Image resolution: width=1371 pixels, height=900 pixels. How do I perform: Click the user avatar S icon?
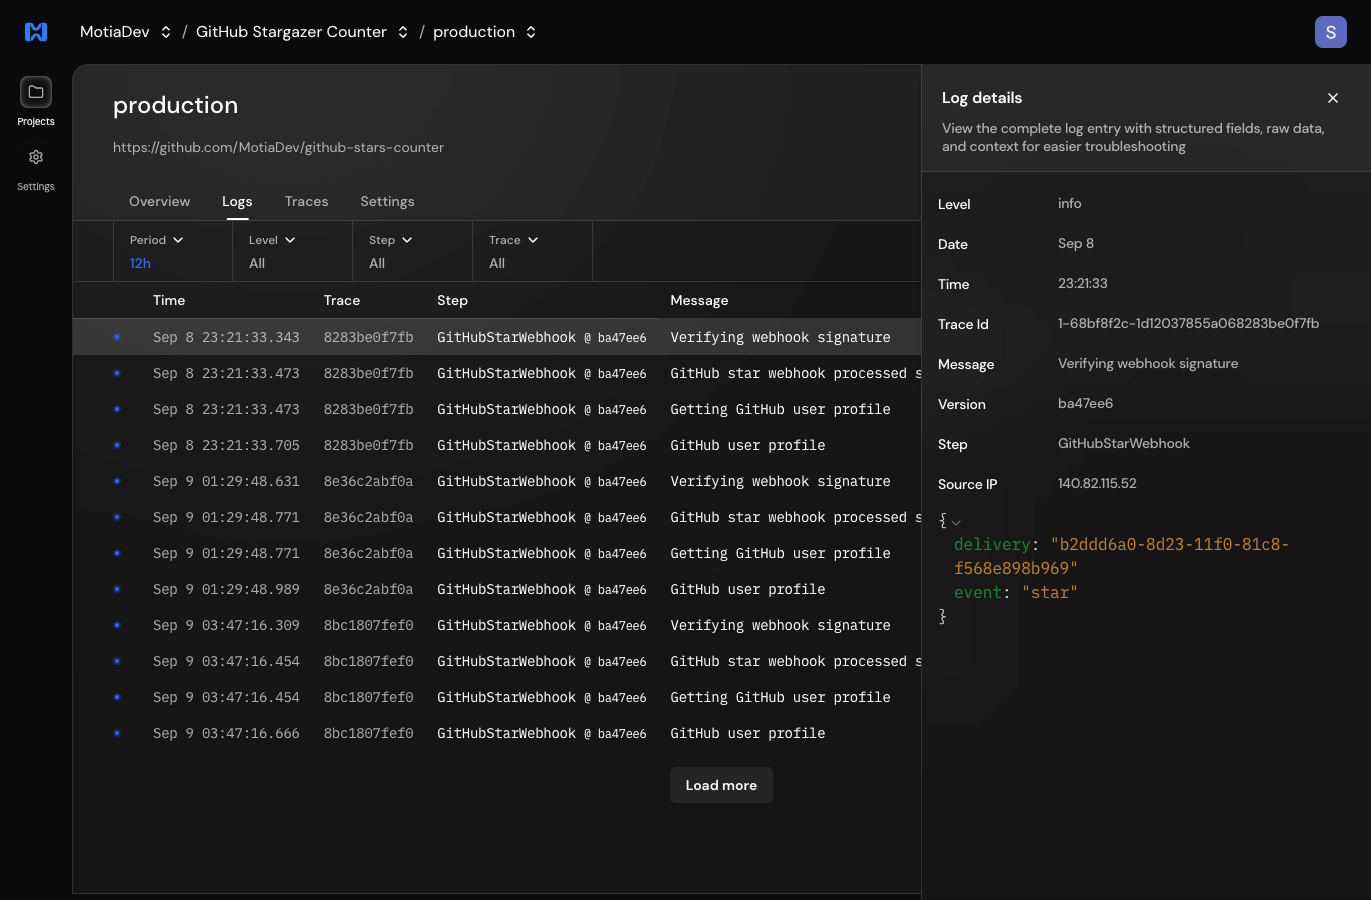point(1330,32)
